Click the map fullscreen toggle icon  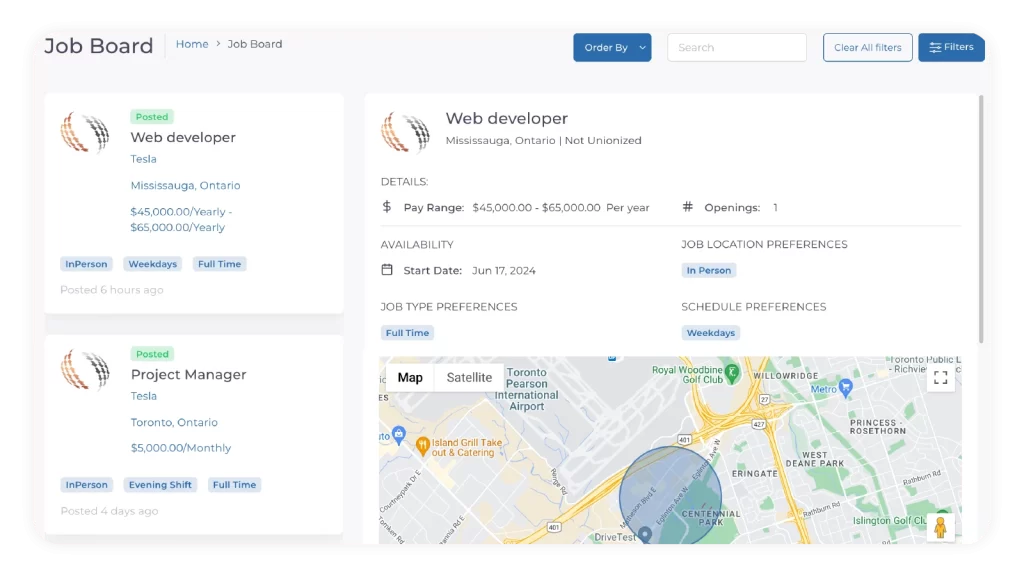click(940, 378)
